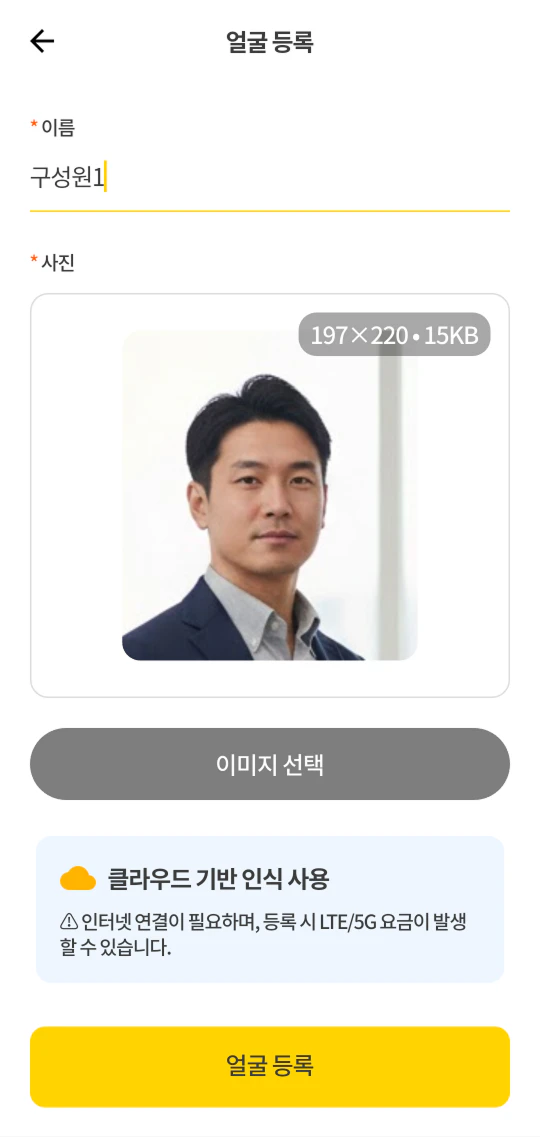Tap the warning triangle icon

pyautogui.click(x=68, y=922)
